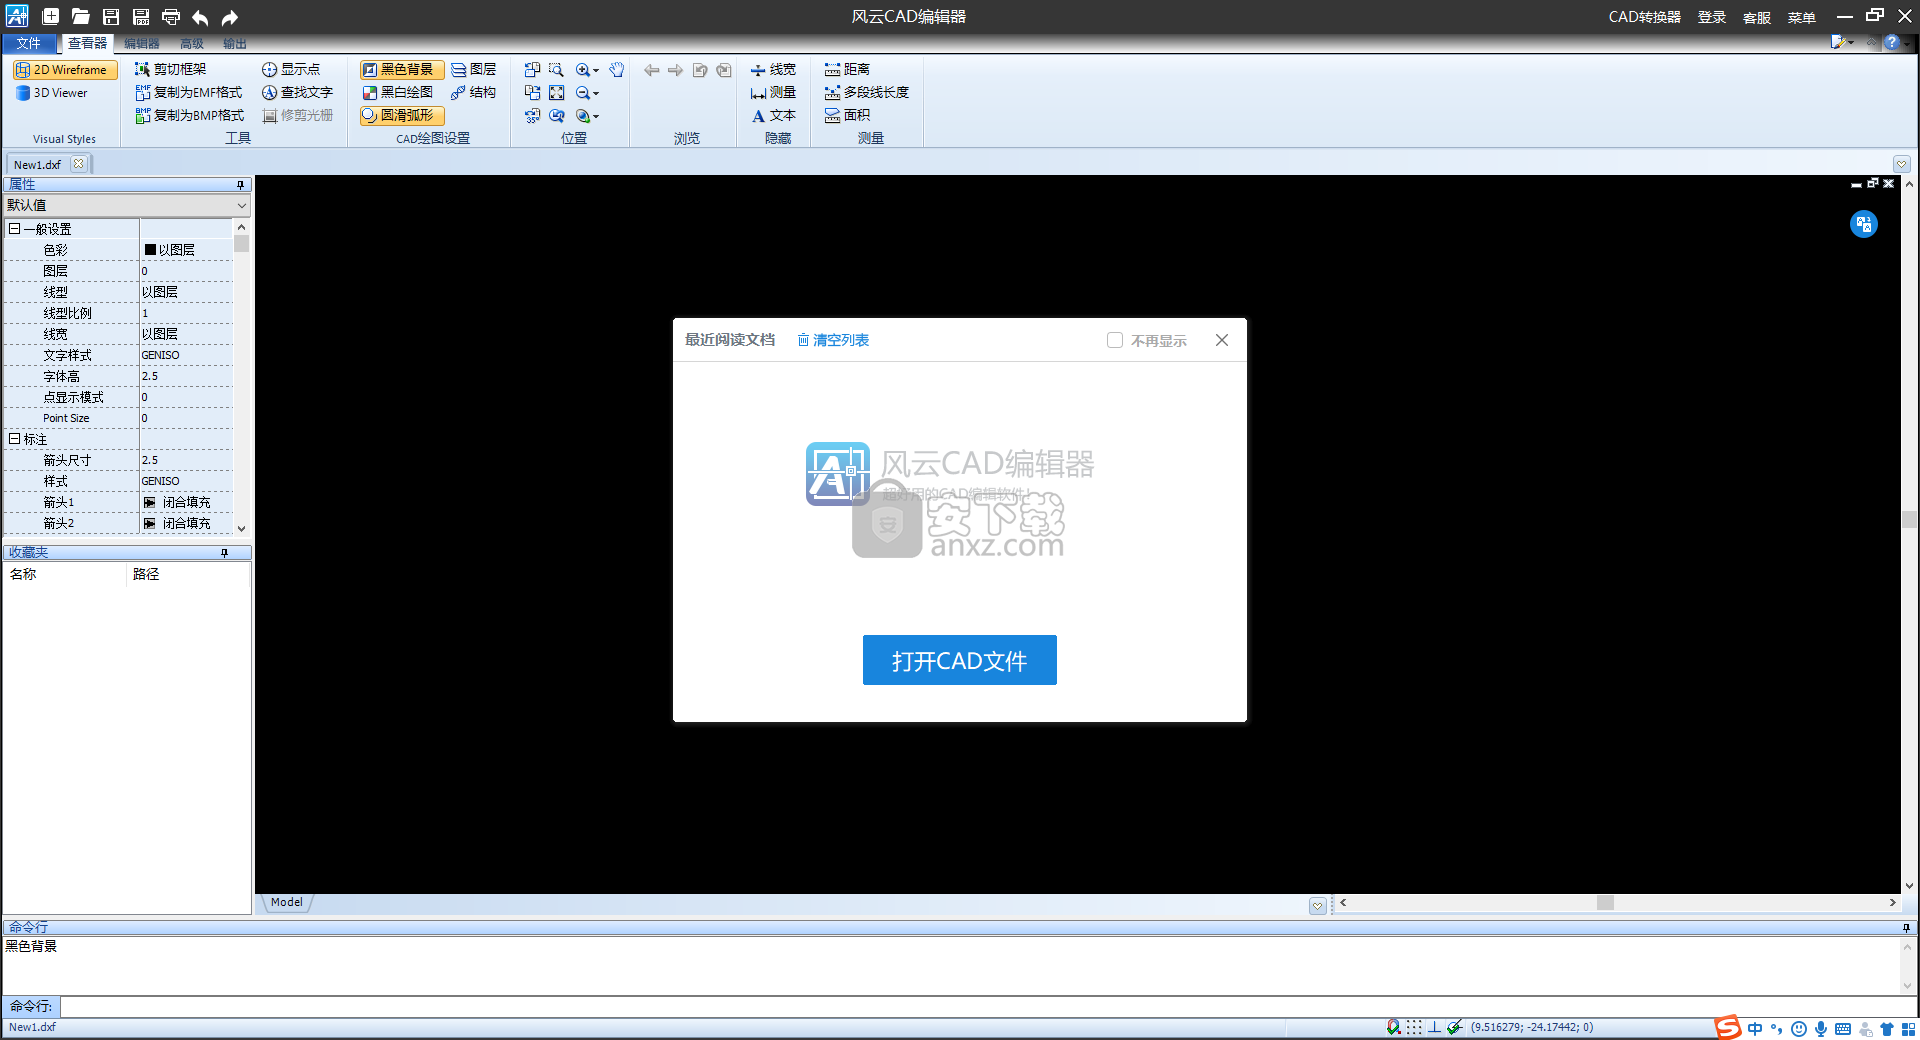Click the save as PDF icon
The width and height of the screenshot is (1920, 1040).
pyautogui.click(x=141, y=16)
